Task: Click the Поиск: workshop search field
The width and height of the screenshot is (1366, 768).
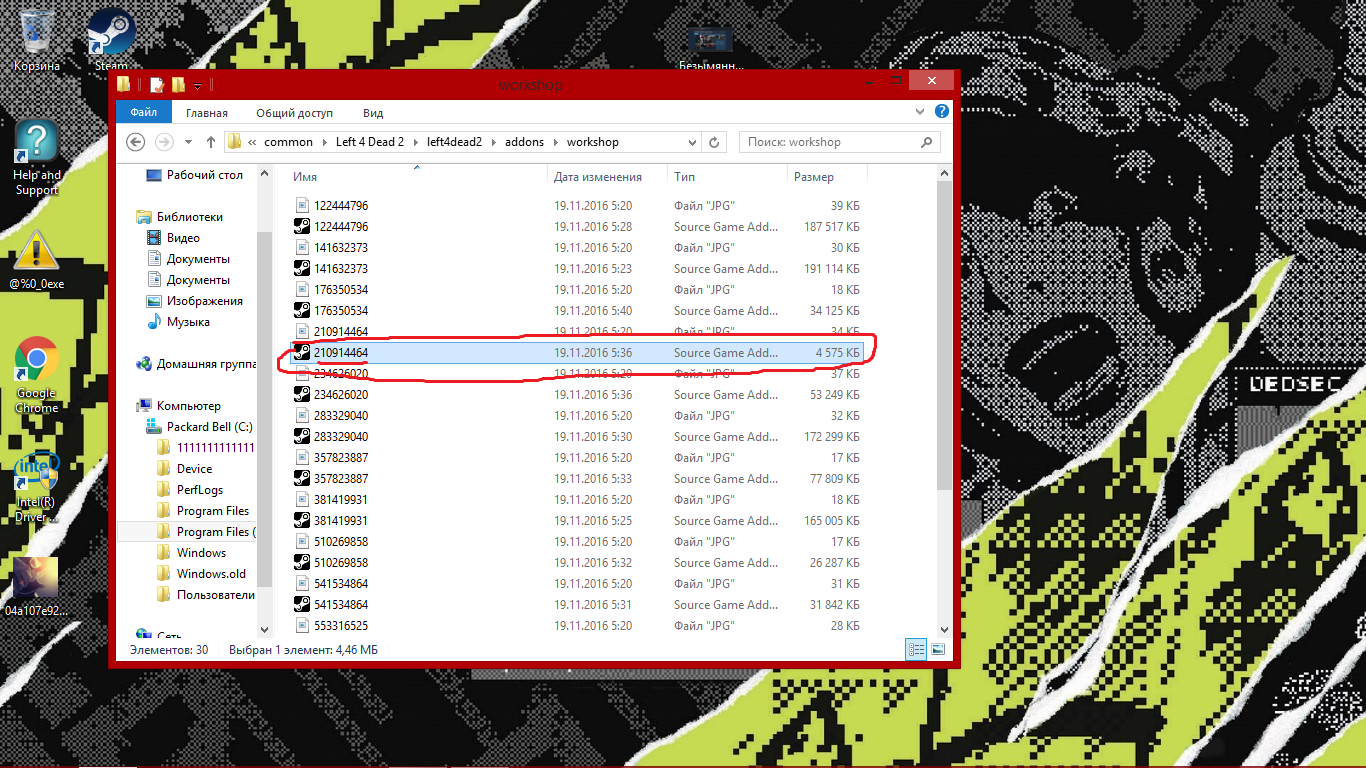Action: 840,142
